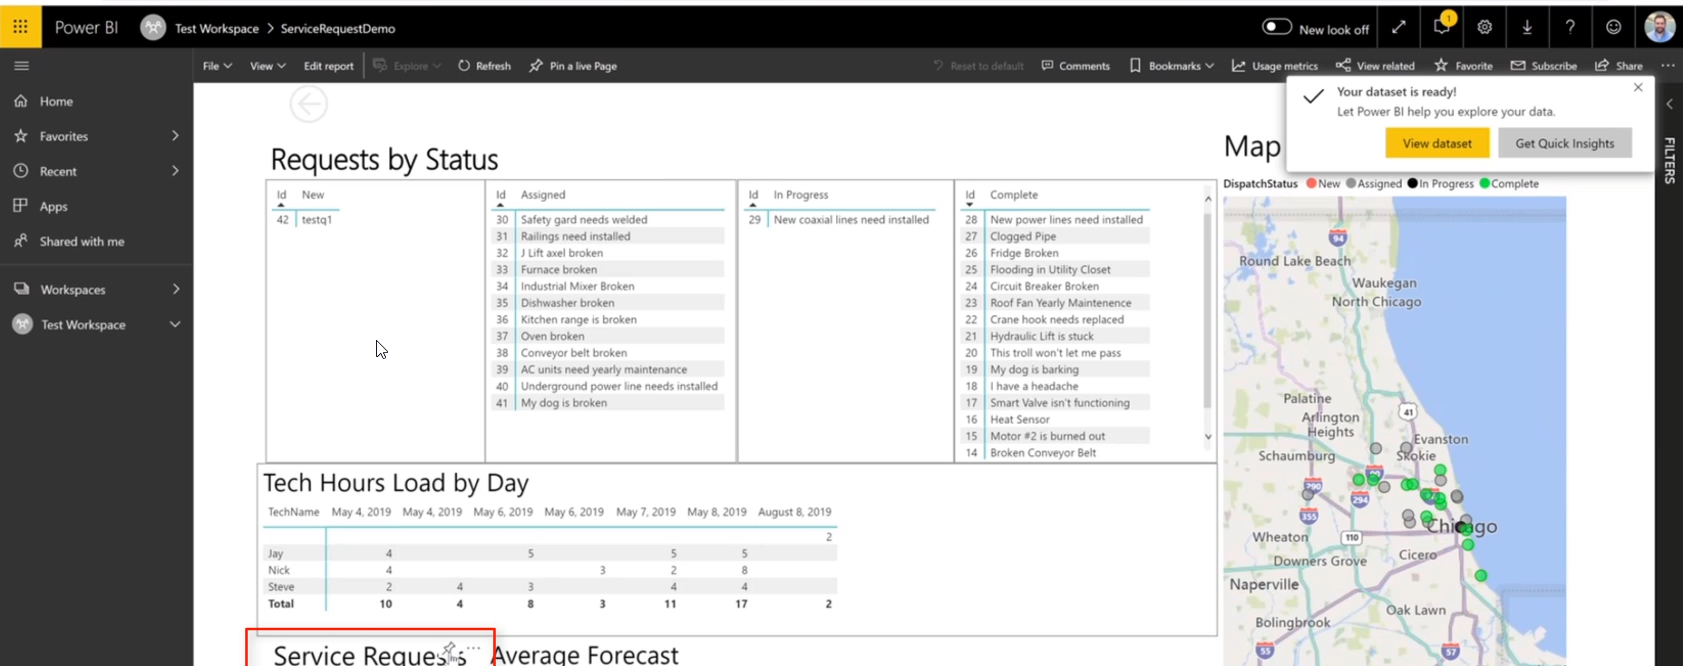
Task: Open the user profile picture
Action: click(1660, 27)
